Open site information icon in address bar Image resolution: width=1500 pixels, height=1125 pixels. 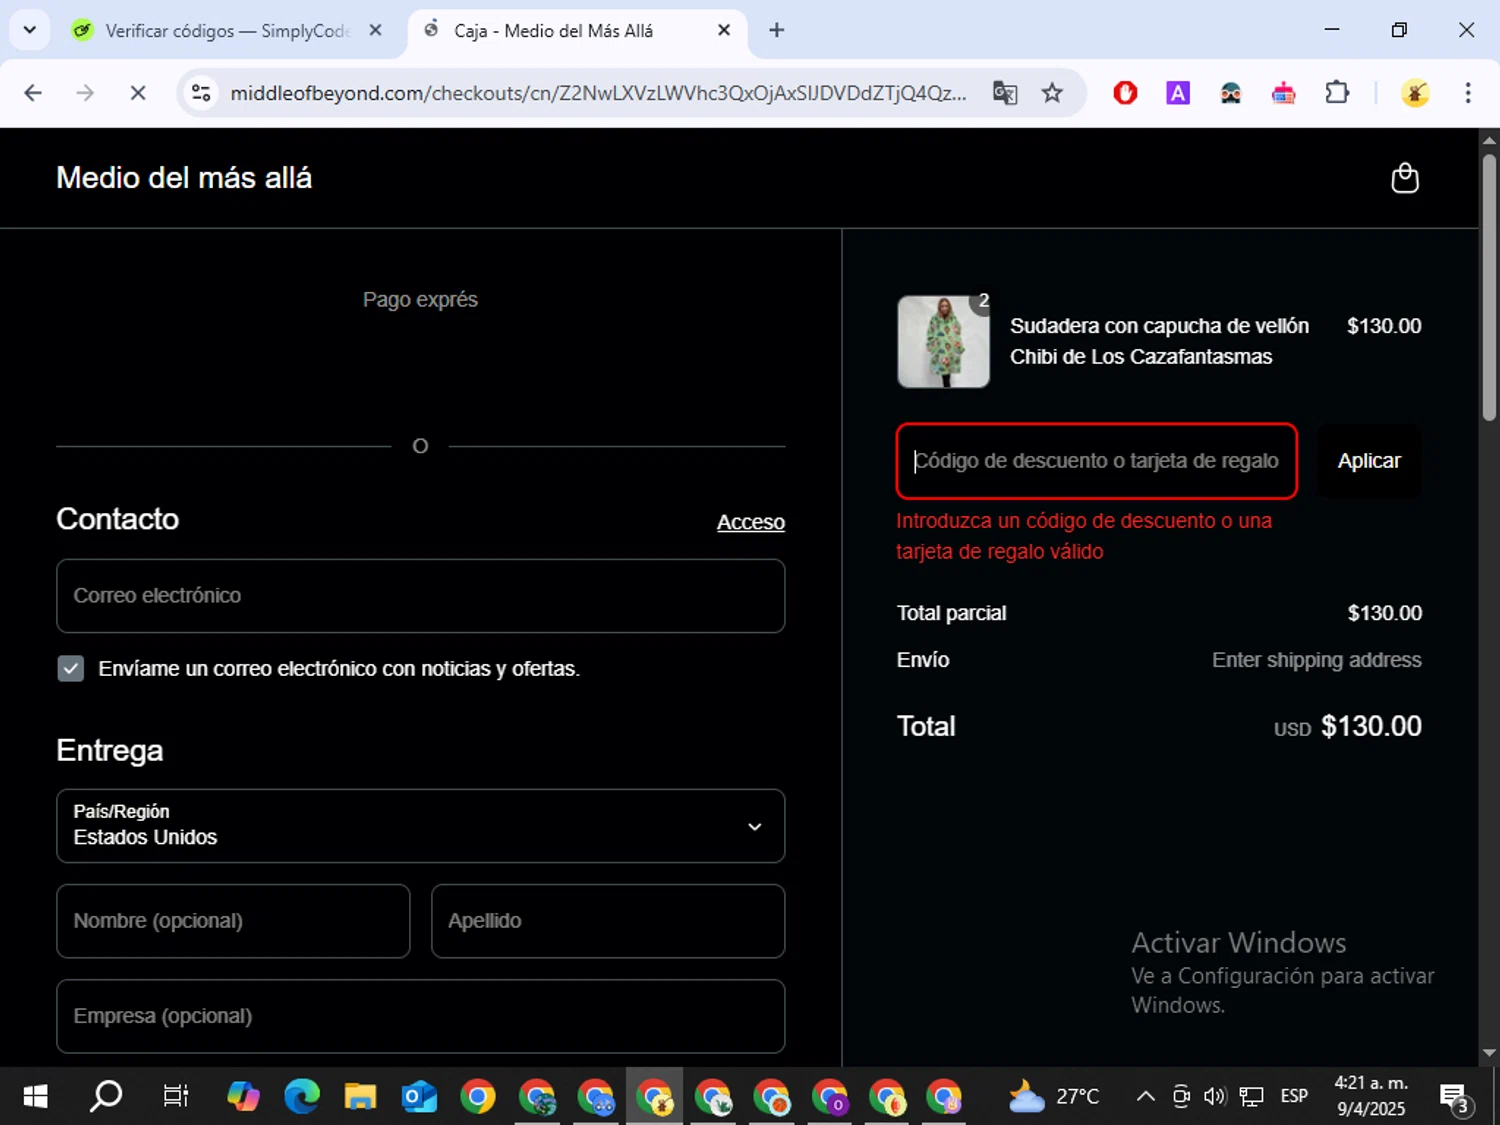tap(201, 93)
